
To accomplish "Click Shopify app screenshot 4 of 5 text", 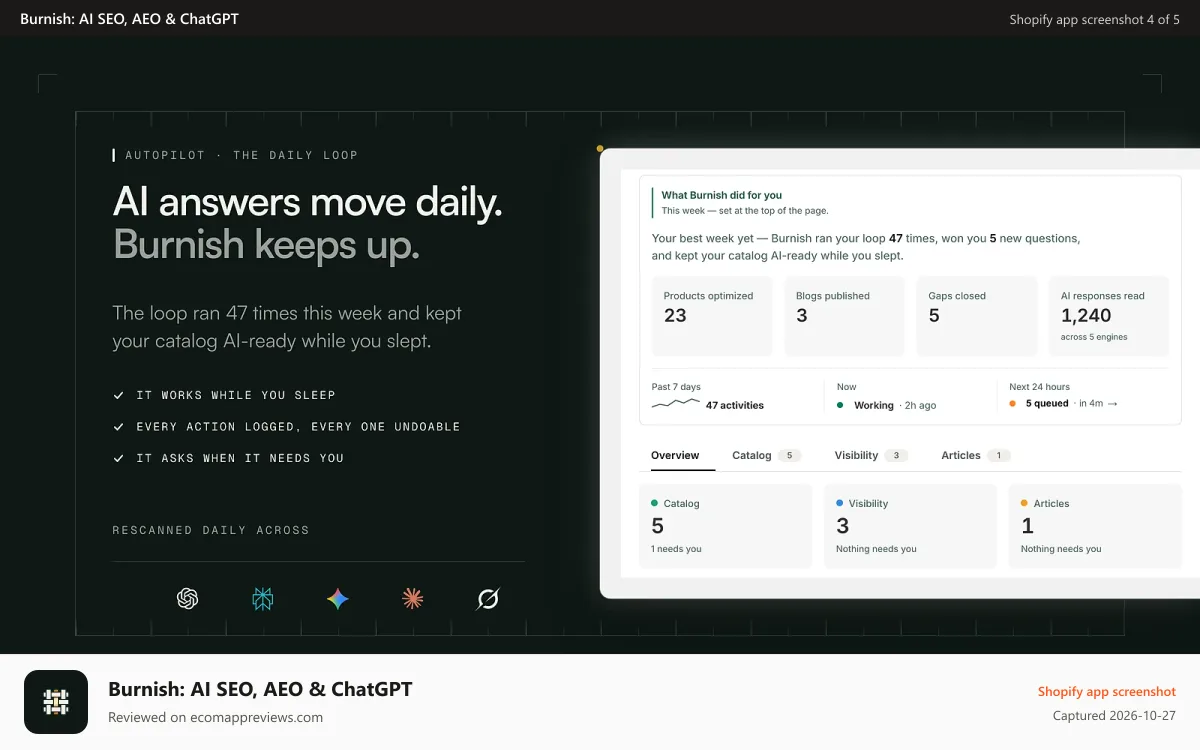I will pos(1095,19).
